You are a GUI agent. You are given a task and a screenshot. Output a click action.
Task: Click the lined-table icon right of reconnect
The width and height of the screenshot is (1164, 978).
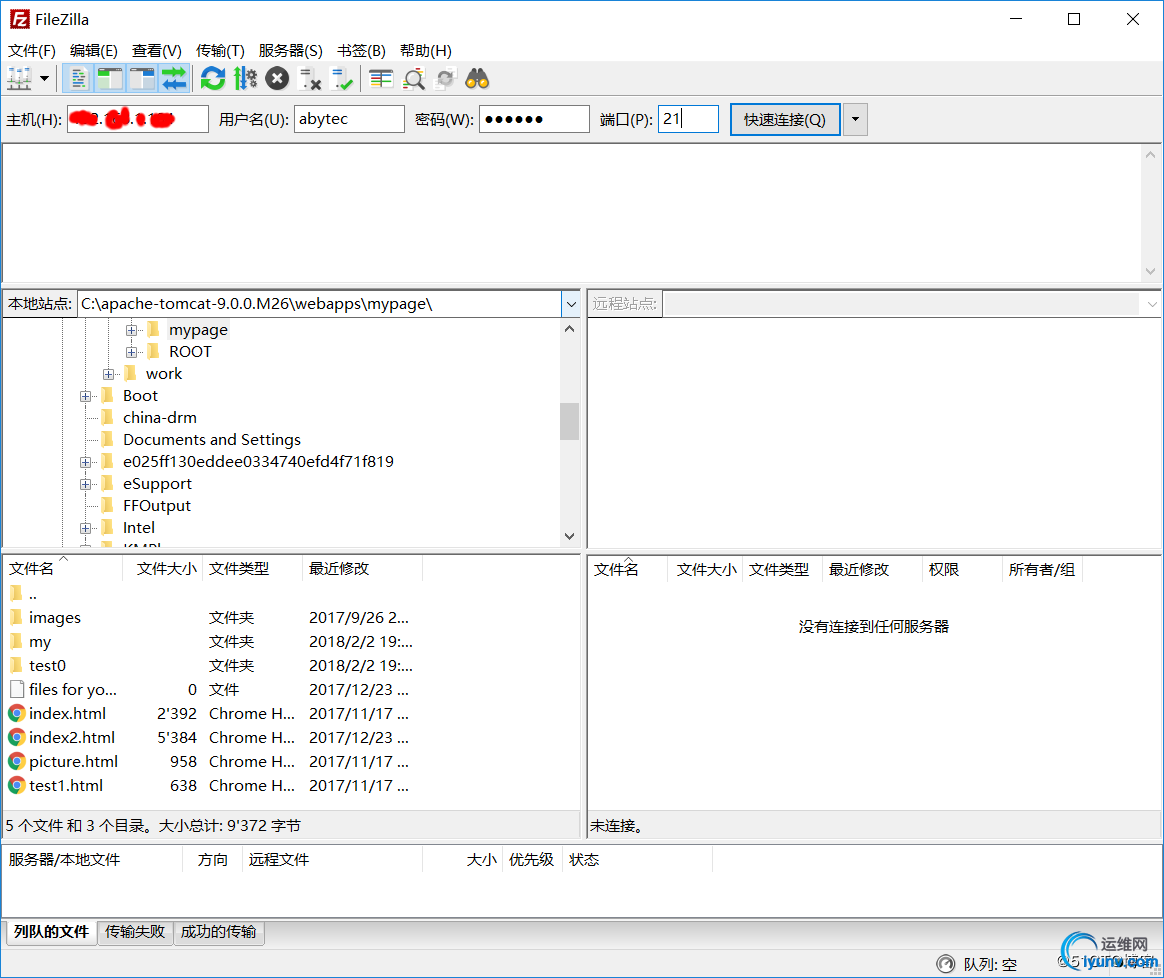tap(382, 78)
